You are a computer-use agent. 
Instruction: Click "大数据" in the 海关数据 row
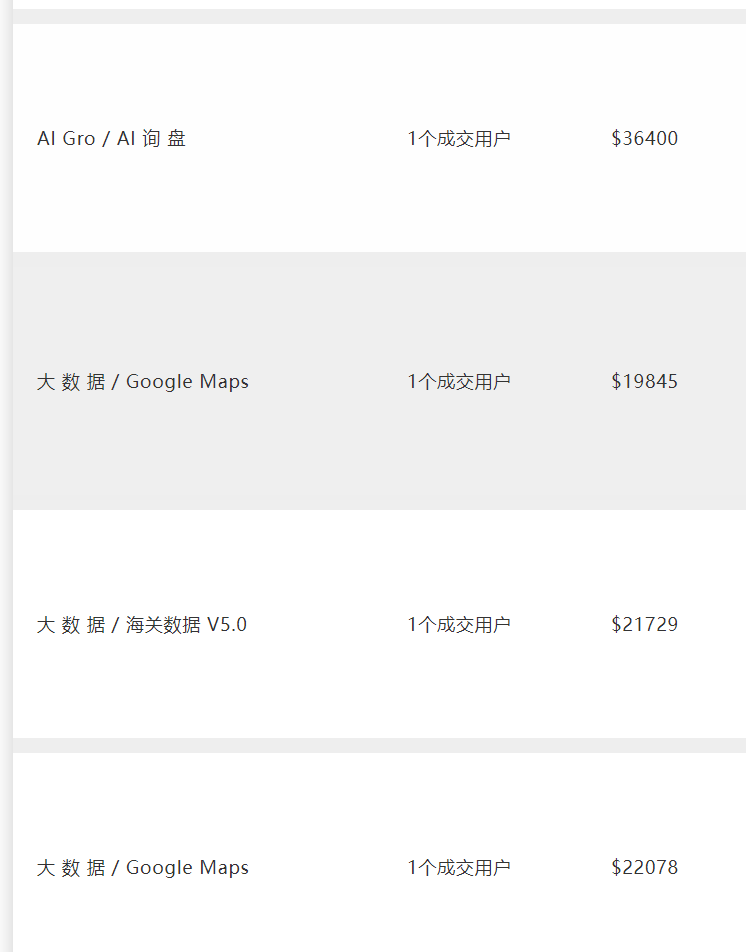coord(71,625)
